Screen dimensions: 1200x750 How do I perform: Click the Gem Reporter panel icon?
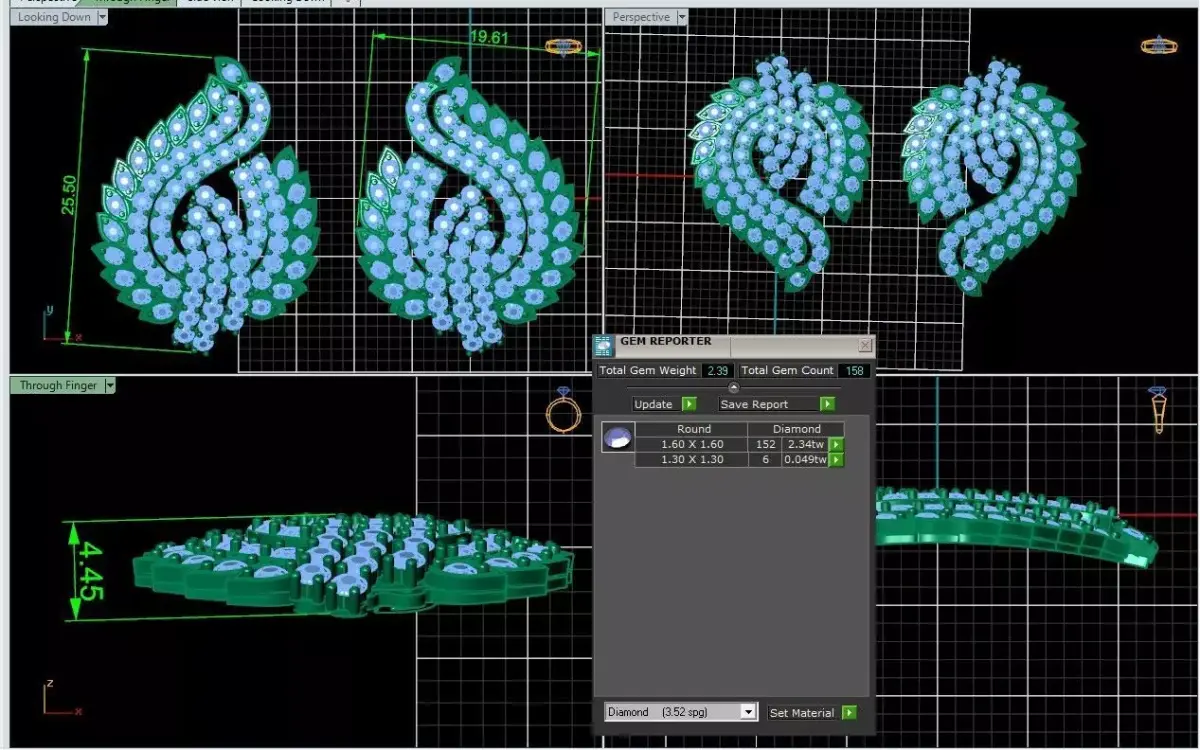pyautogui.click(x=603, y=346)
